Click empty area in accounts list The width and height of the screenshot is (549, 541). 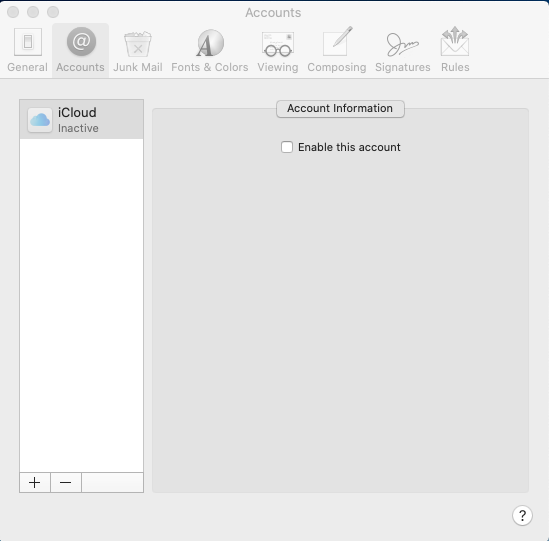[82, 305]
